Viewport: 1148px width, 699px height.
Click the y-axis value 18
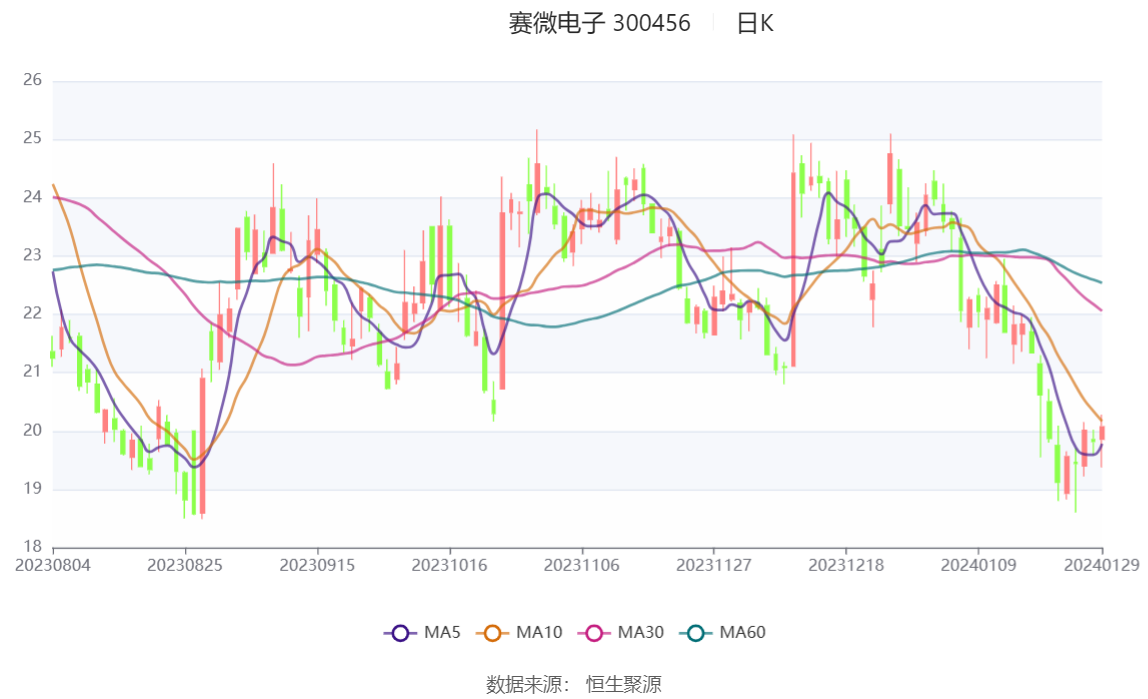pyautogui.click(x=32, y=547)
